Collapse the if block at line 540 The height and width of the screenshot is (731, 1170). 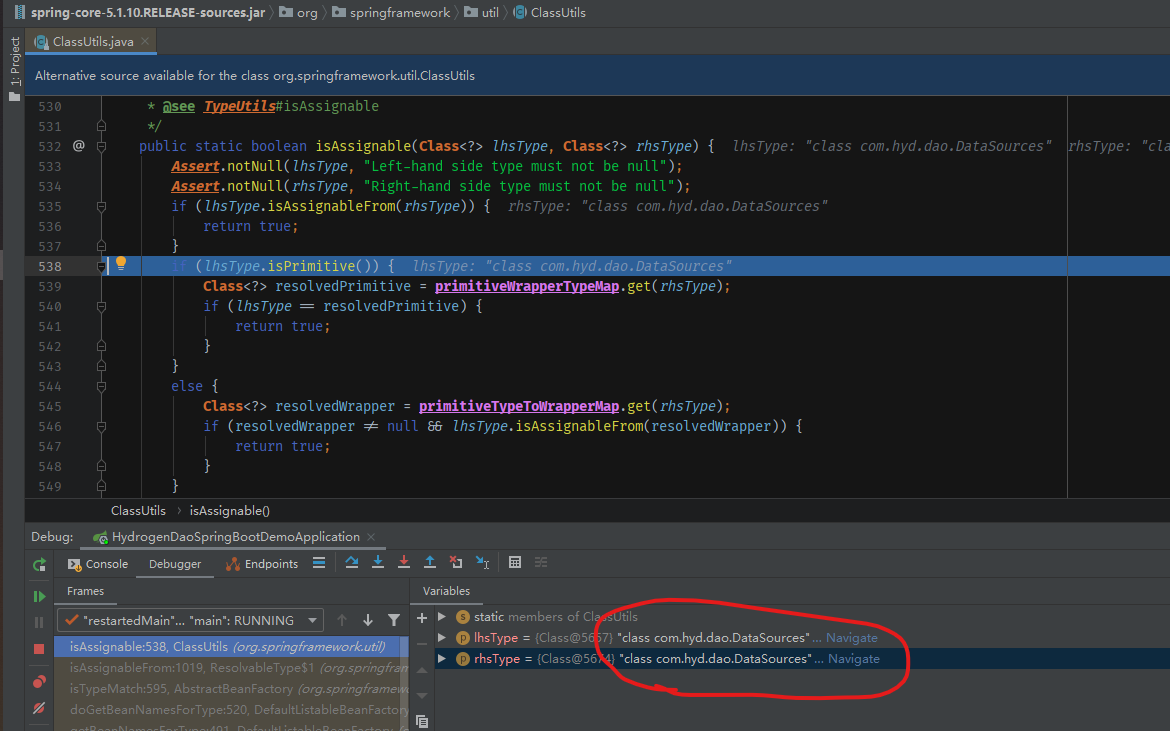coord(101,307)
